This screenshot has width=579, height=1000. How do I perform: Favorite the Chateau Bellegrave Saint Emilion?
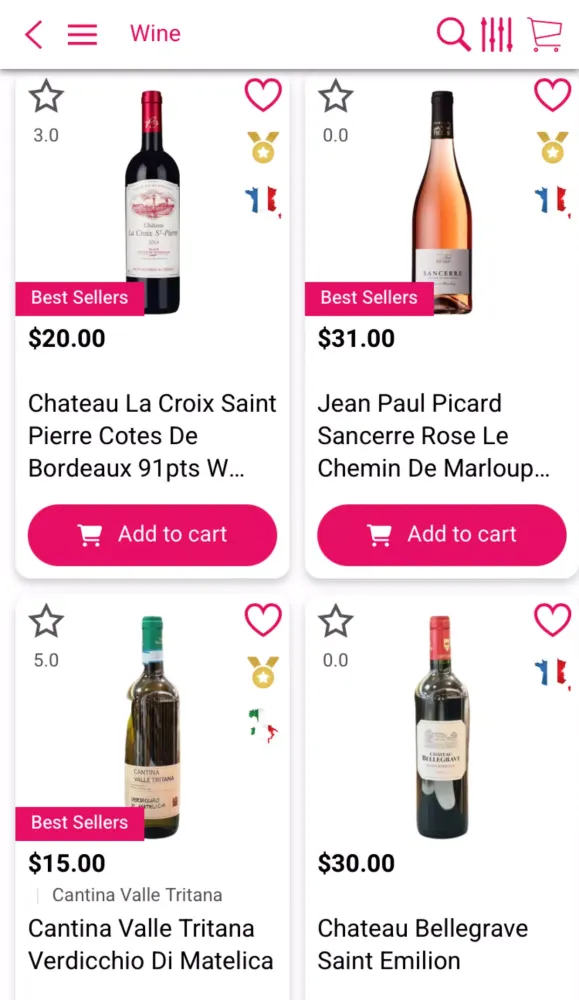(x=552, y=620)
